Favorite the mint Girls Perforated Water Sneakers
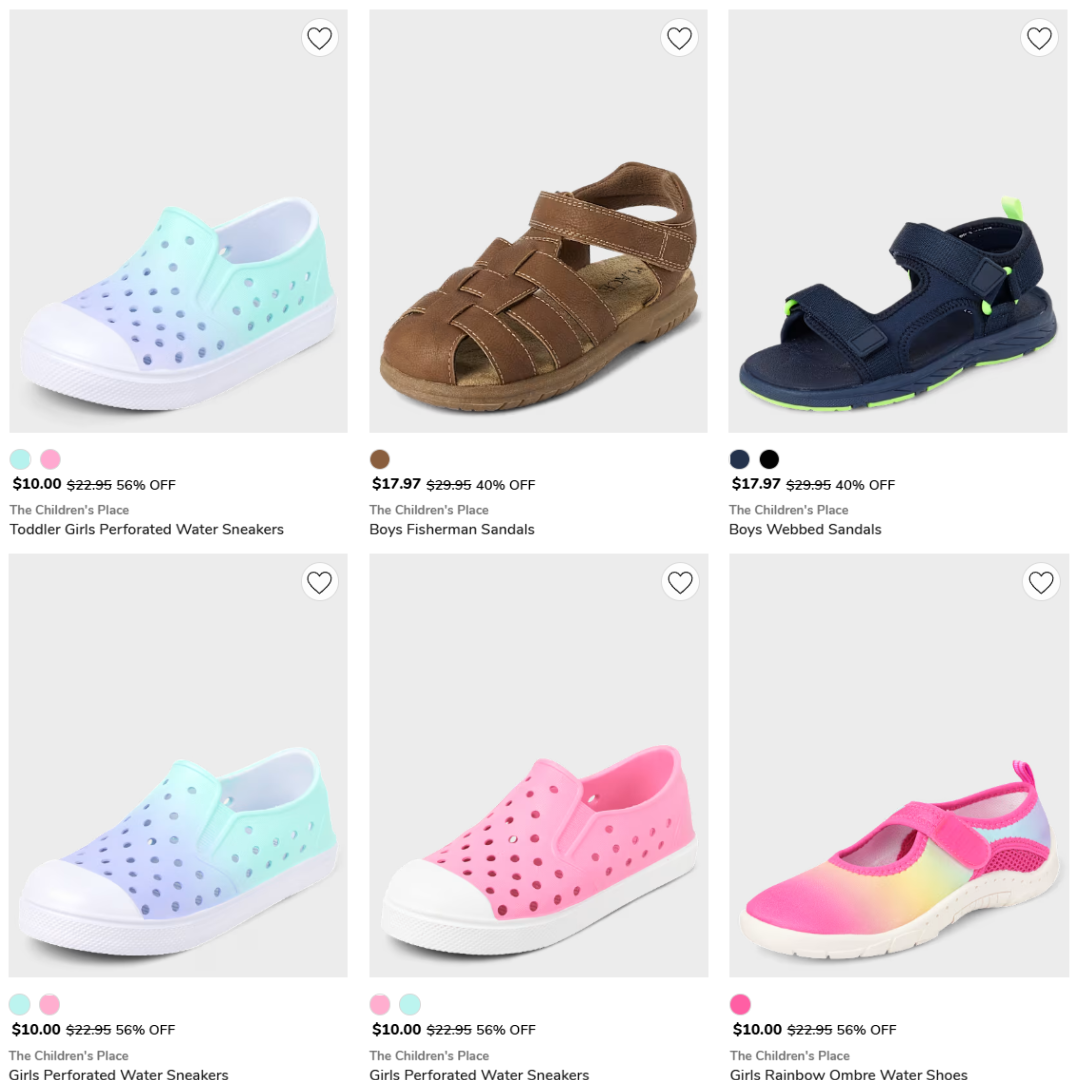 pos(320,583)
